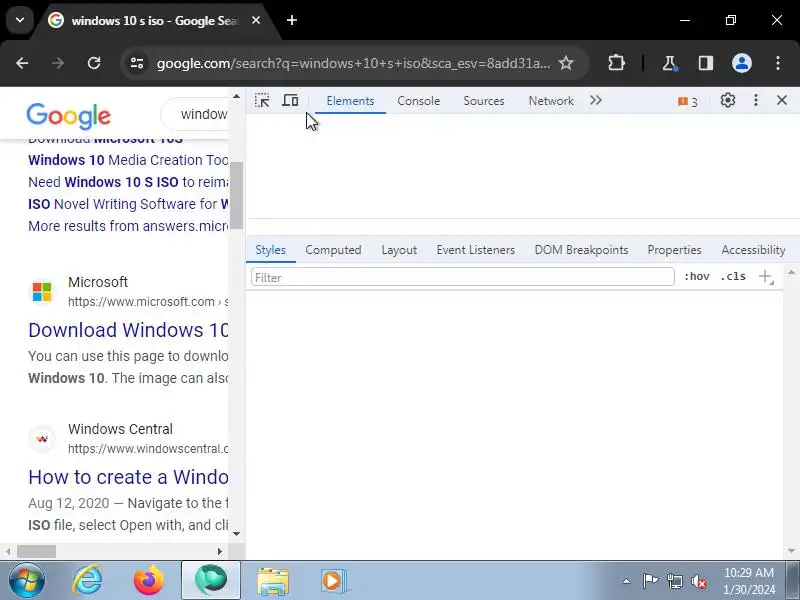Open Need Windows 10 S ISO link

(128, 182)
